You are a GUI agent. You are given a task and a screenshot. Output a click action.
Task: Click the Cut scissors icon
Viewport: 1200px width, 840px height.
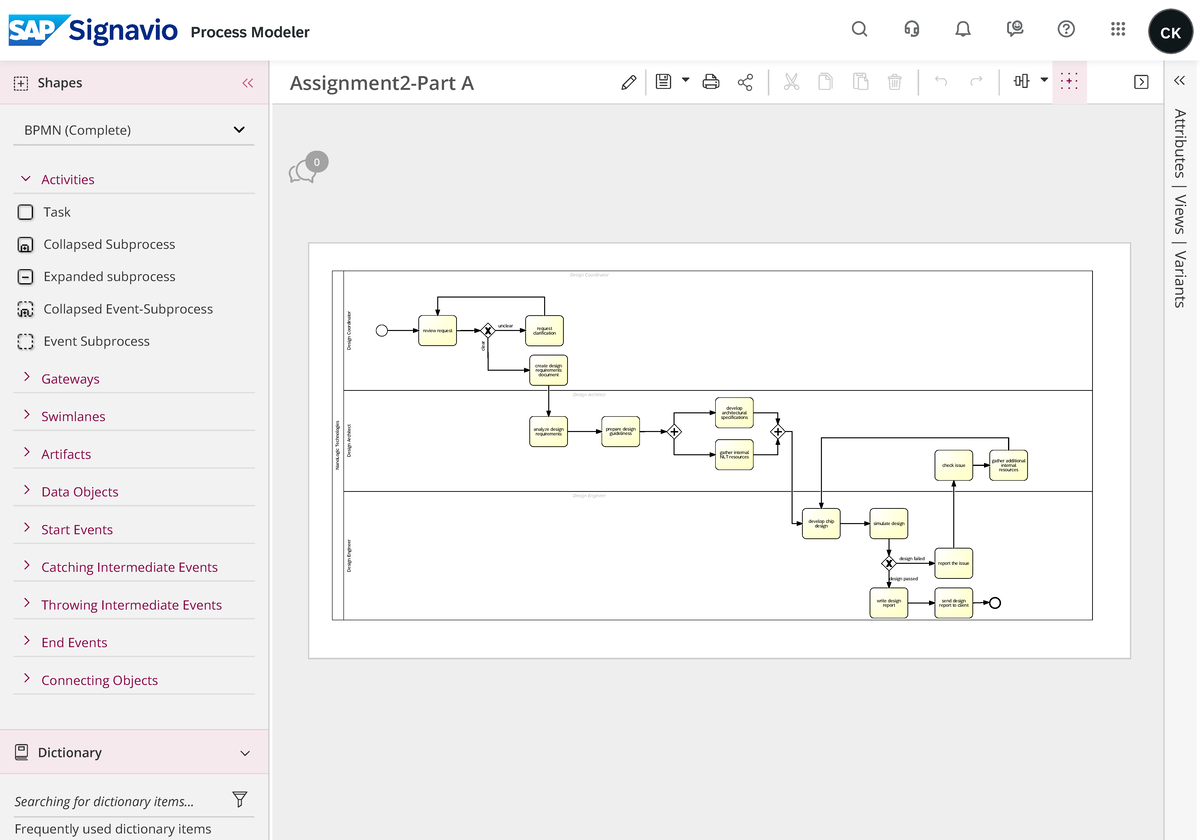pyautogui.click(x=791, y=82)
